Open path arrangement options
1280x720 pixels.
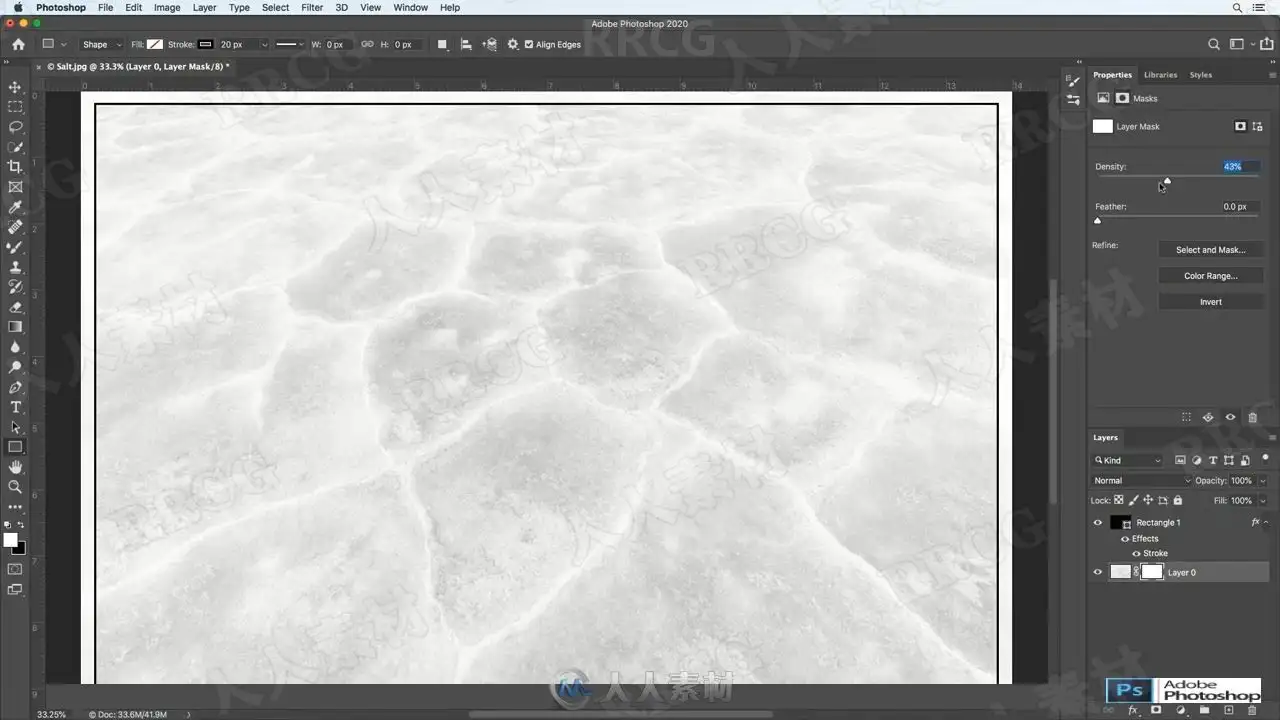pos(489,44)
